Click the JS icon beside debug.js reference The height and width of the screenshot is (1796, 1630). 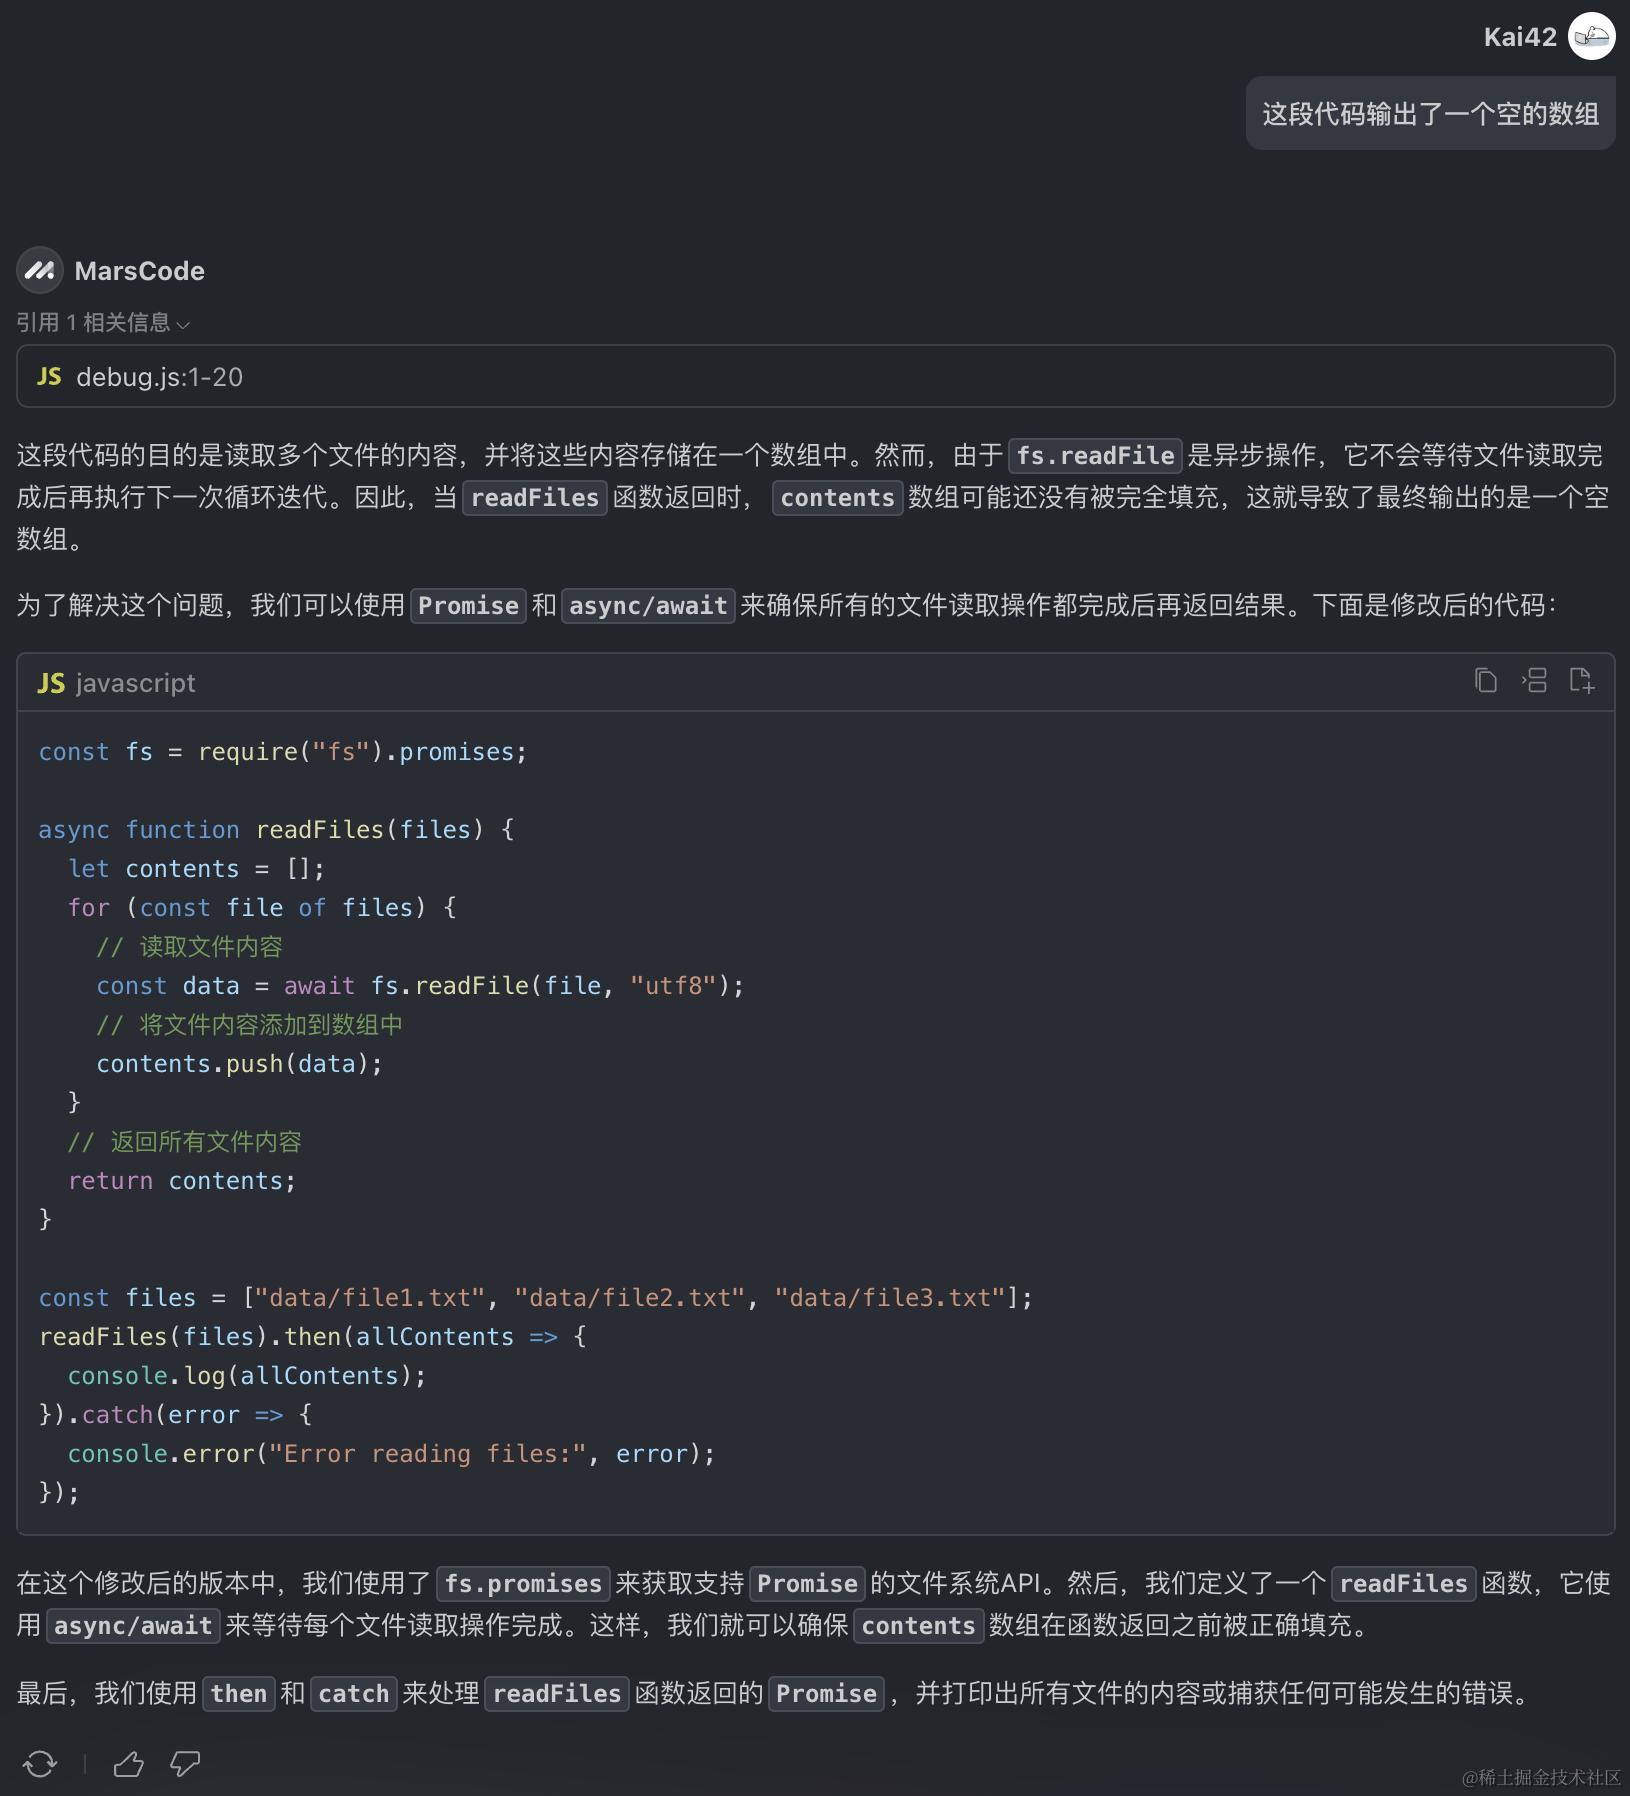[49, 376]
